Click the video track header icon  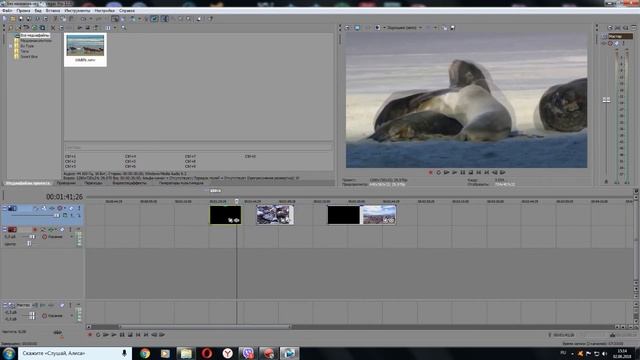(x=12, y=208)
